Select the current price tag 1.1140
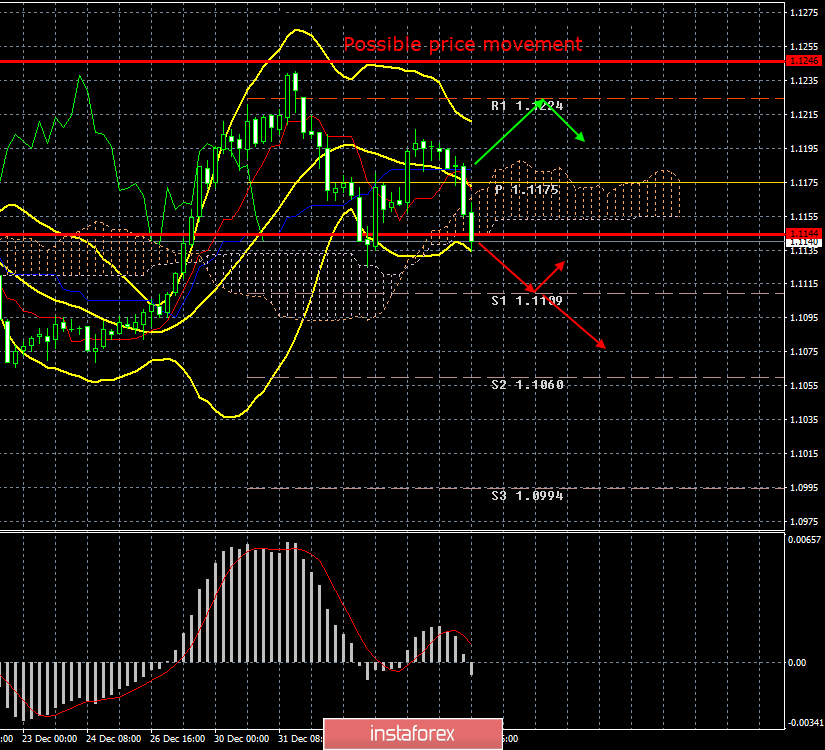This screenshot has height=750, width=825. pyautogui.click(x=804, y=242)
